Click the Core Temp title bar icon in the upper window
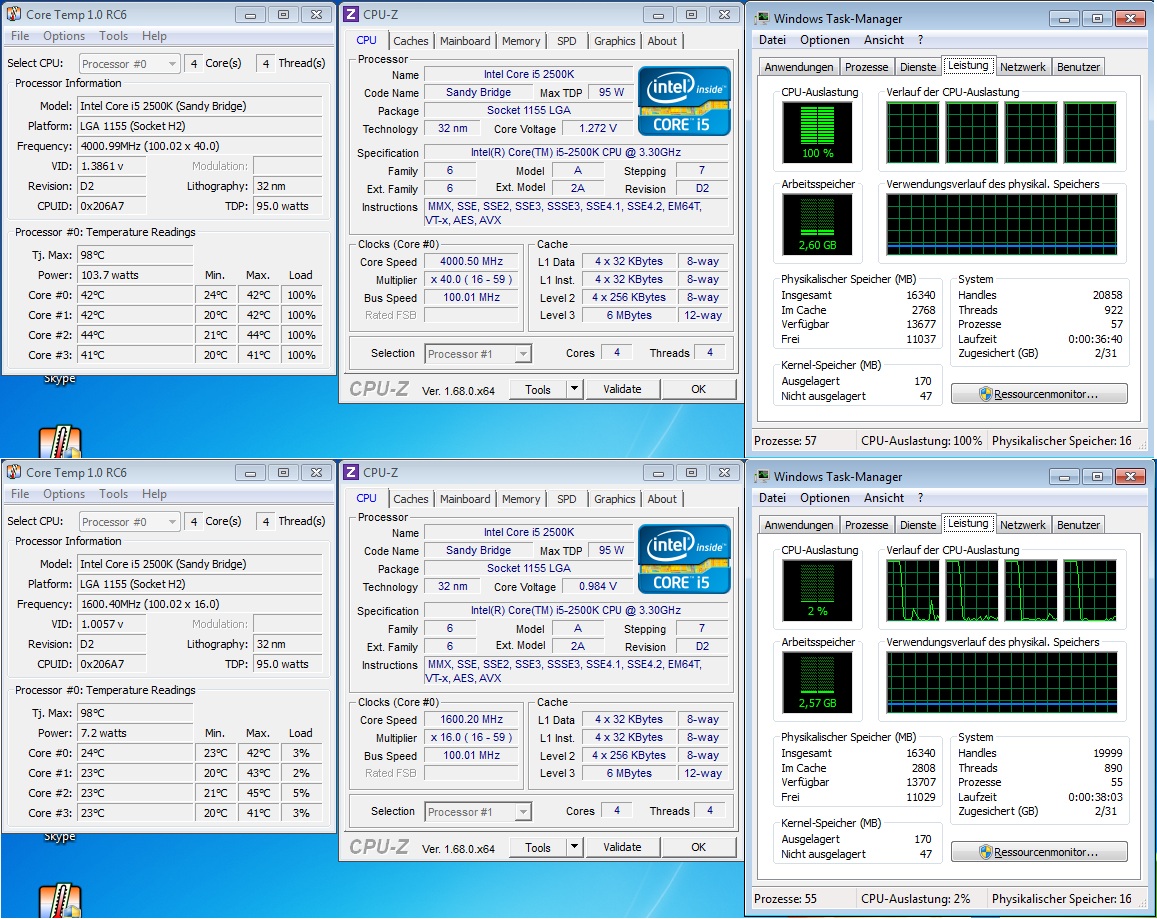1157x919 pixels. click(x=13, y=14)
